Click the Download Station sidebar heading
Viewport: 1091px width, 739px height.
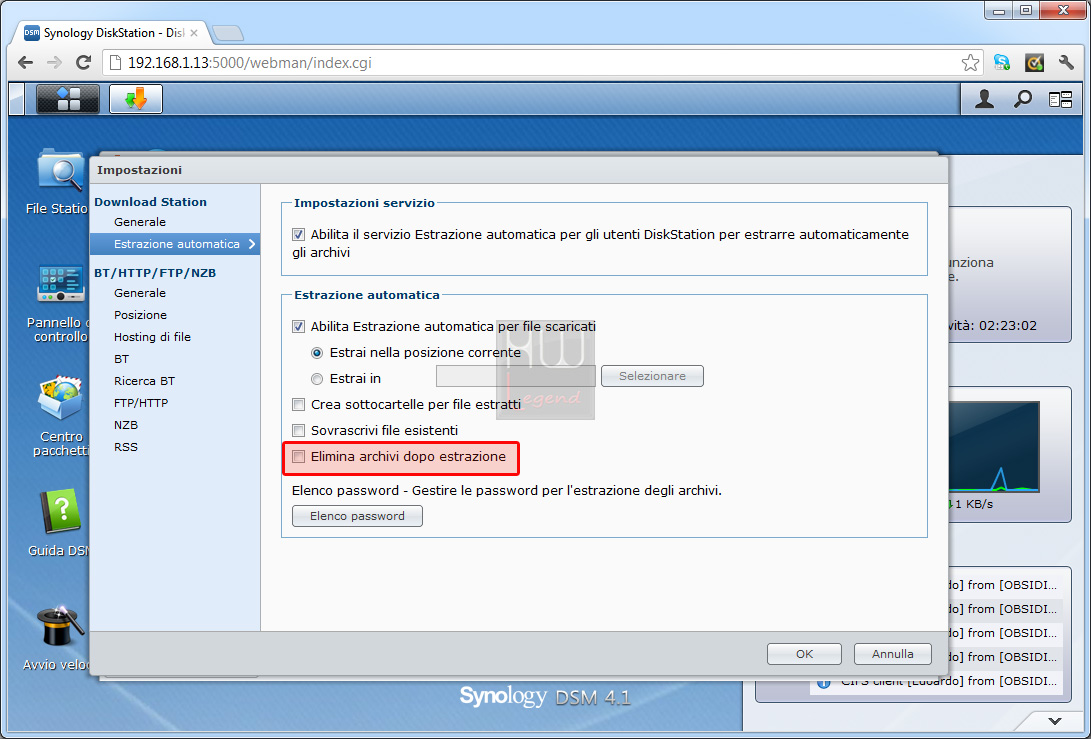coord(150,202)
